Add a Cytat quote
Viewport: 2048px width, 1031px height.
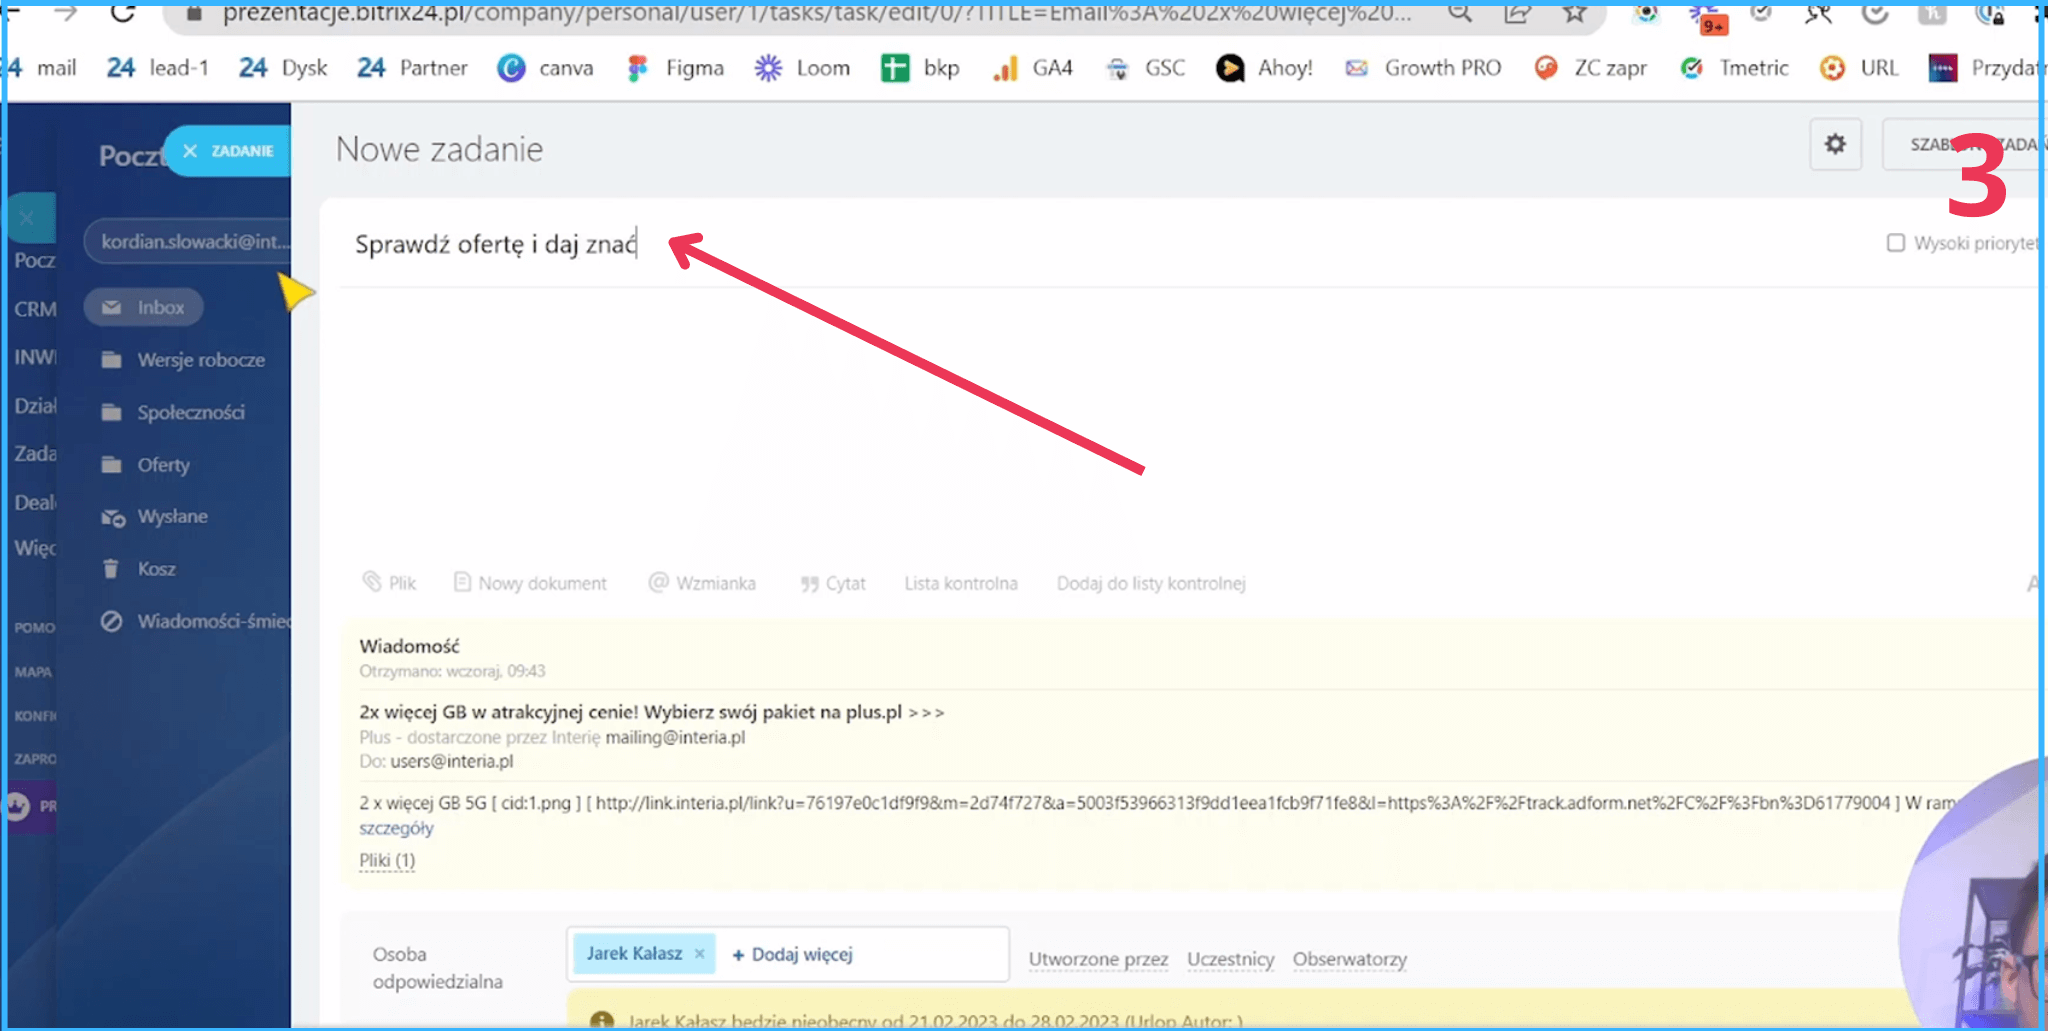(x=833, y=583)
